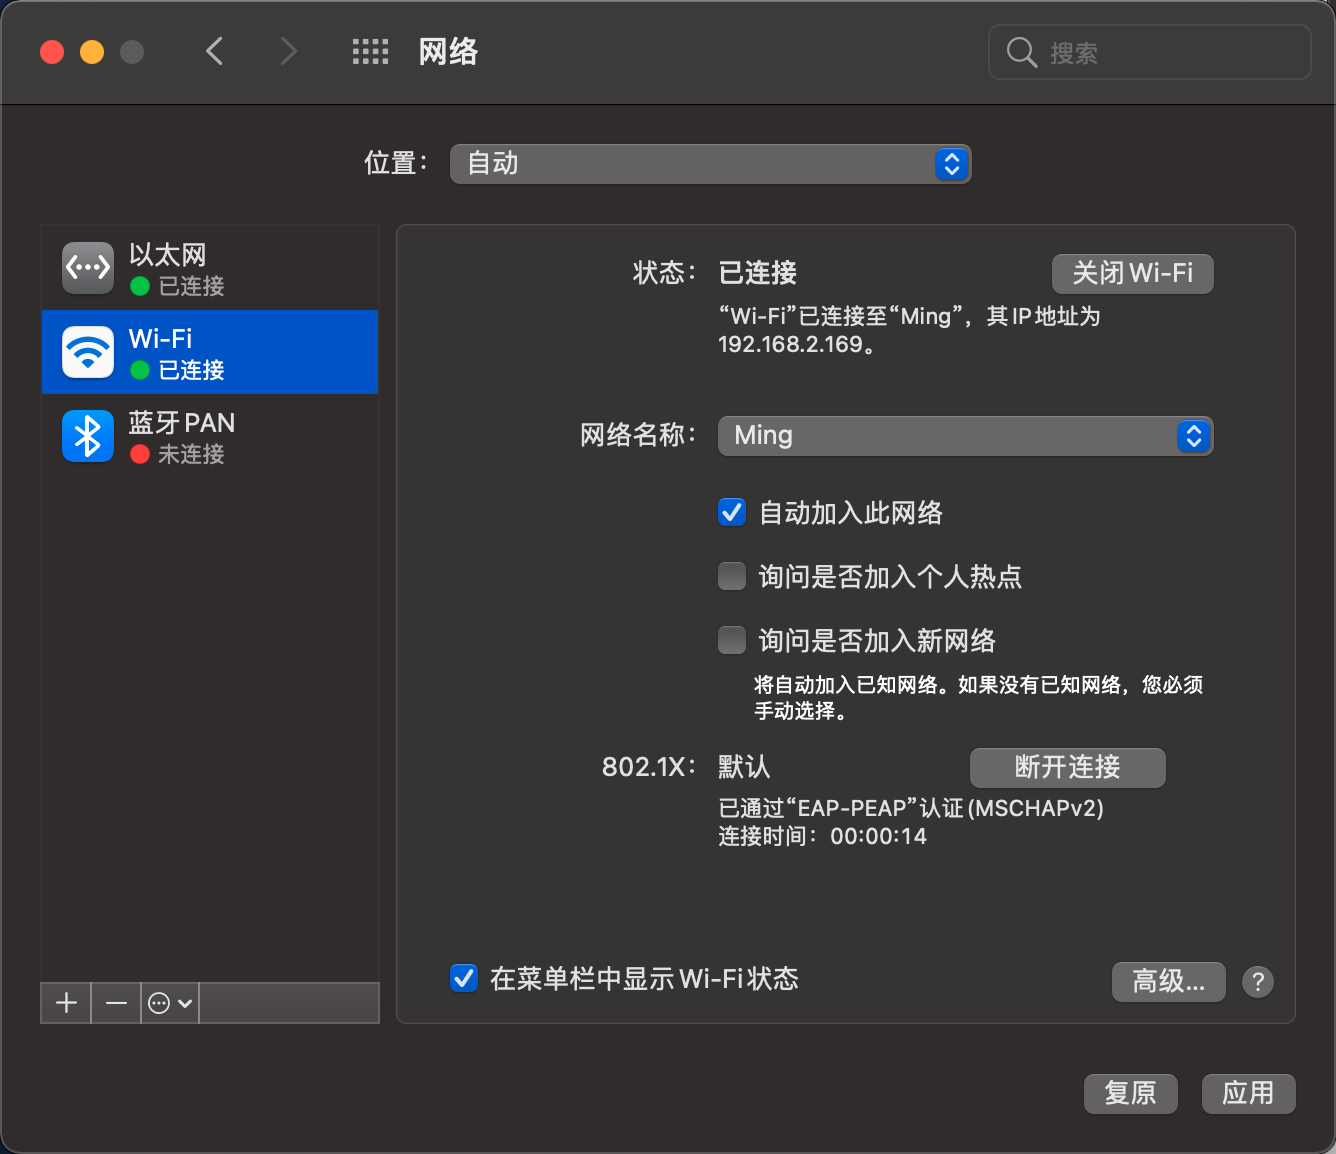Image resolution: width=1336 pixels, height=1154 pixels.
Task: Click the 断开连接 disconnect button
Action: (x=1067, y=767)
